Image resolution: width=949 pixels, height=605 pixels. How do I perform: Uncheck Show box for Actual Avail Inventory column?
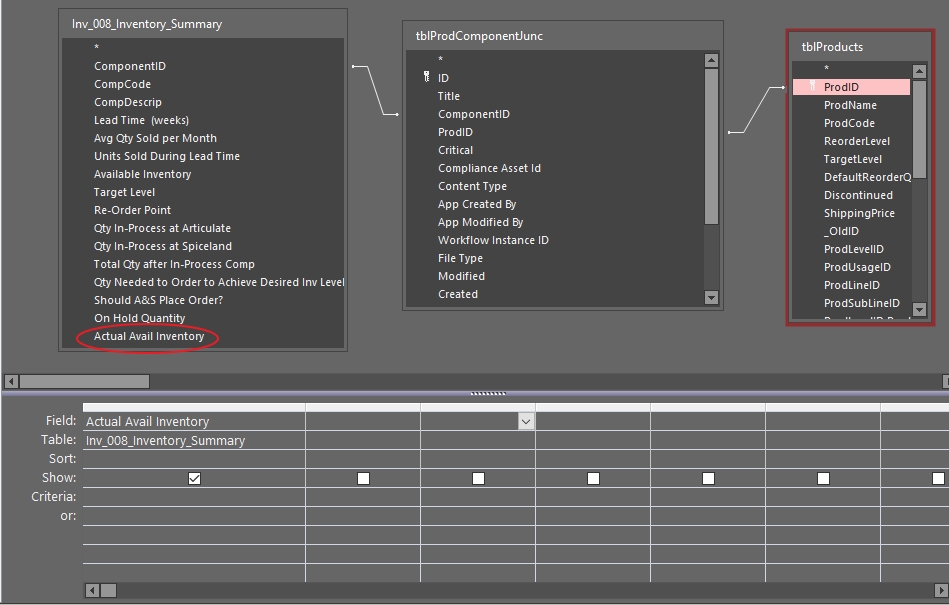[x=194, y=479]
